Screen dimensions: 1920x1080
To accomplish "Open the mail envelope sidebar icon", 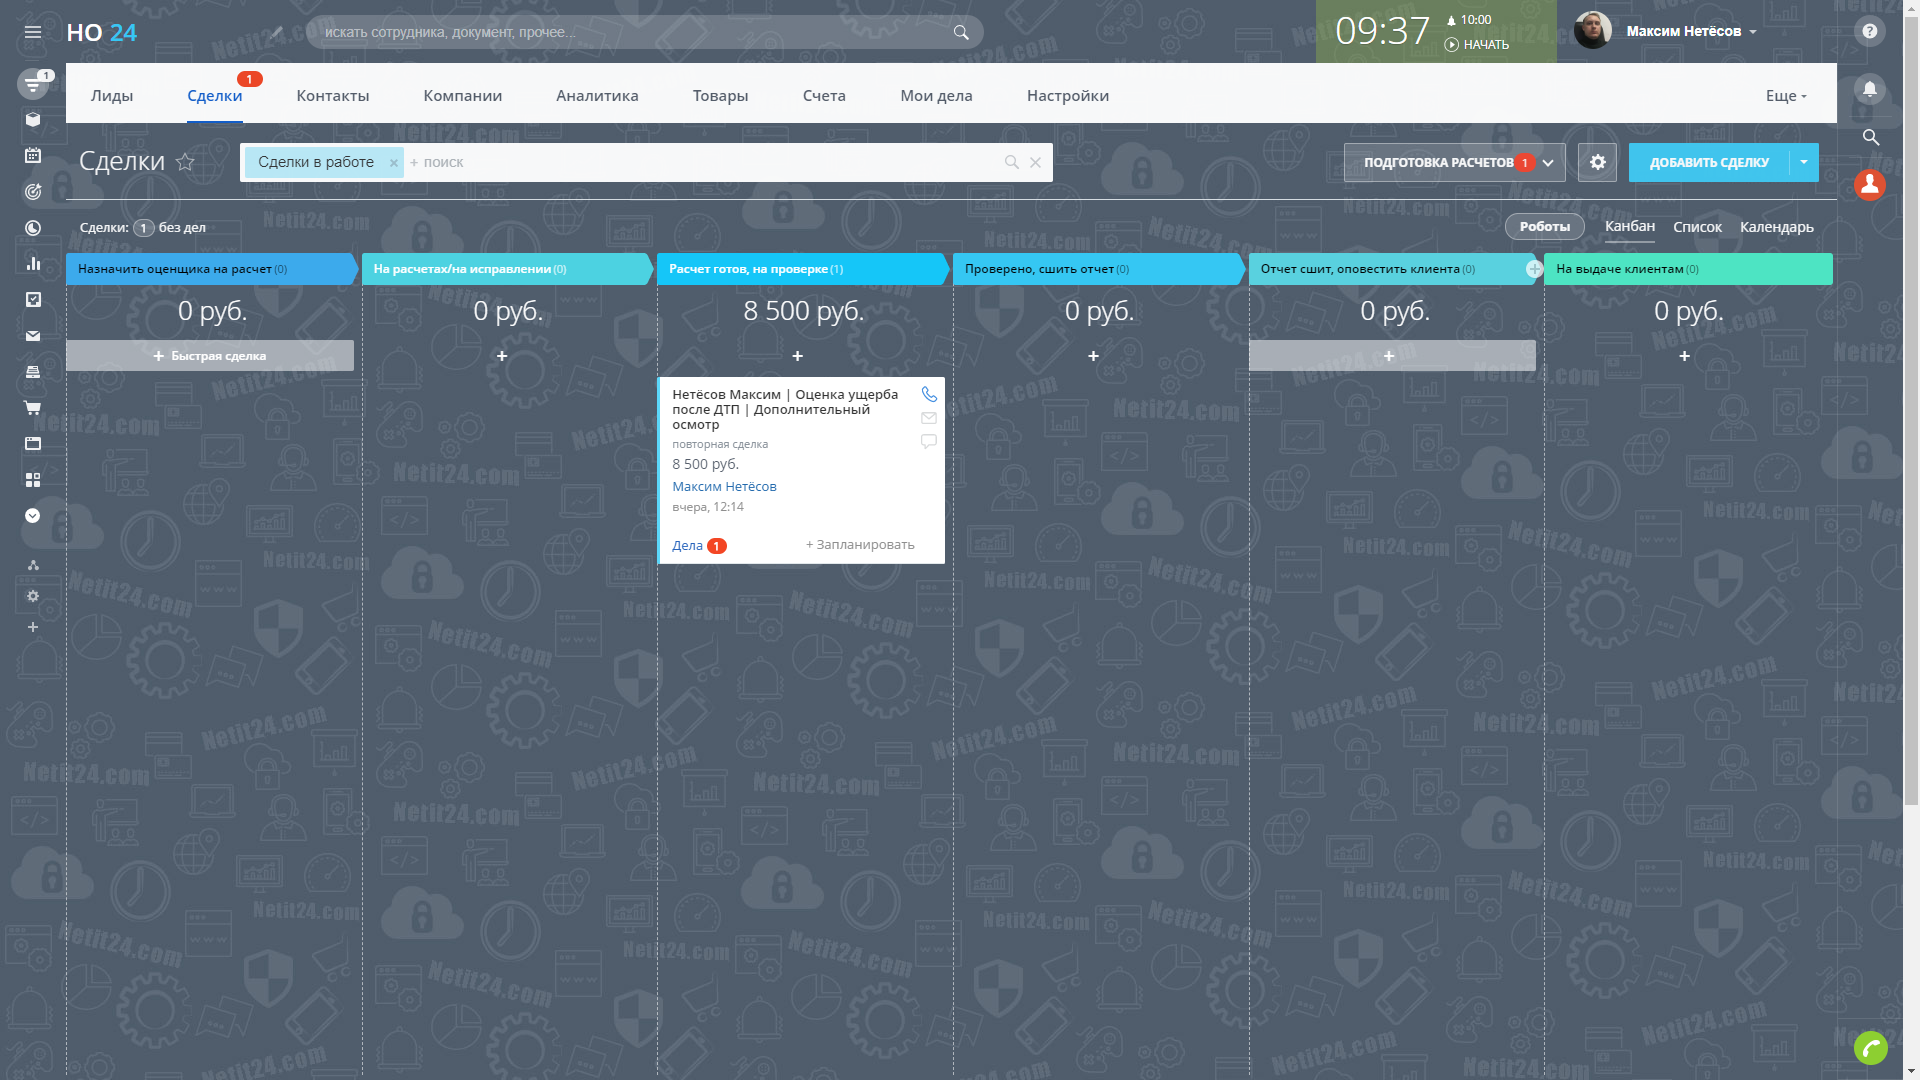I will coord(33,336).
